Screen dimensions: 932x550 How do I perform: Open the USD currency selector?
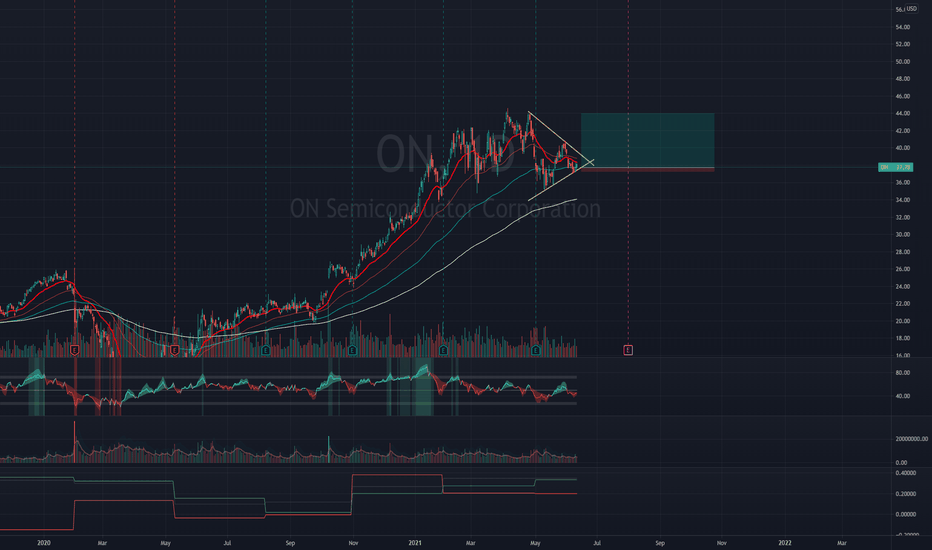click(912, 9)
